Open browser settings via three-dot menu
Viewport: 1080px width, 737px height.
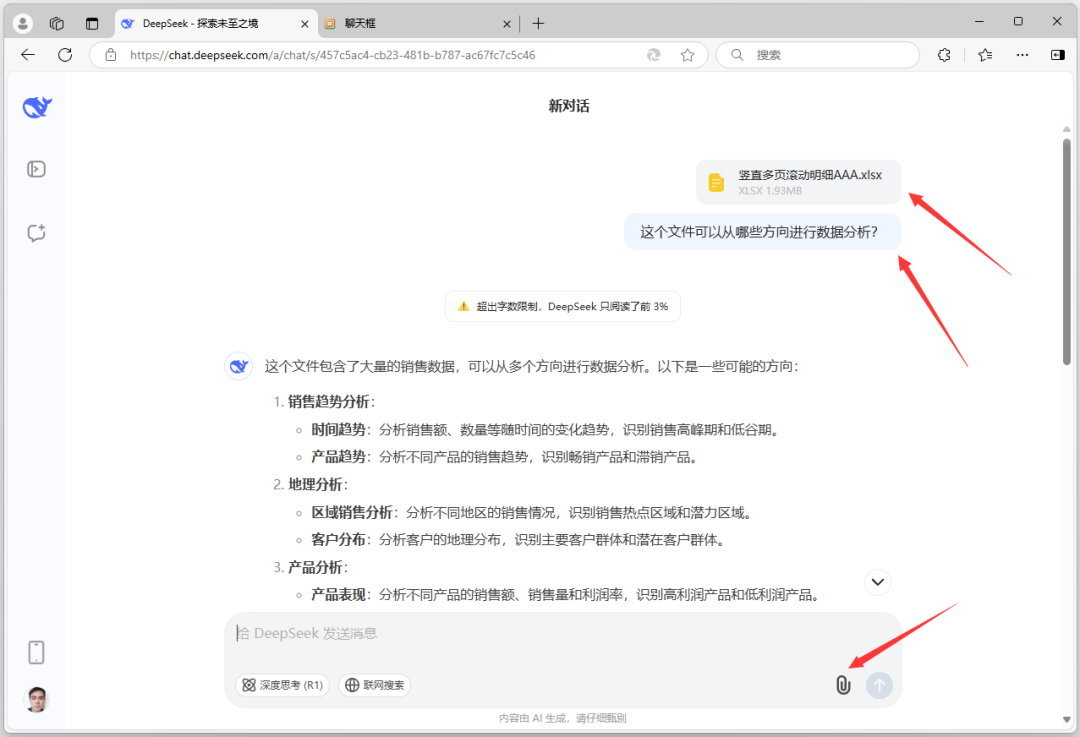point(1022,55)
